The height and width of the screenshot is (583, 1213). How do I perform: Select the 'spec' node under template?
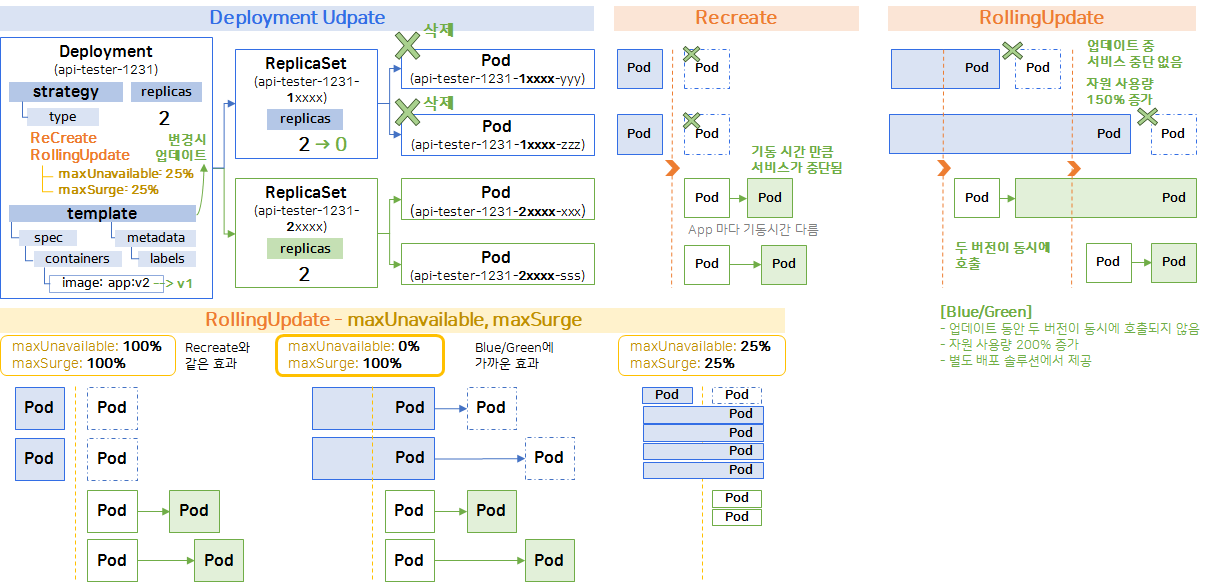point(48,238)
